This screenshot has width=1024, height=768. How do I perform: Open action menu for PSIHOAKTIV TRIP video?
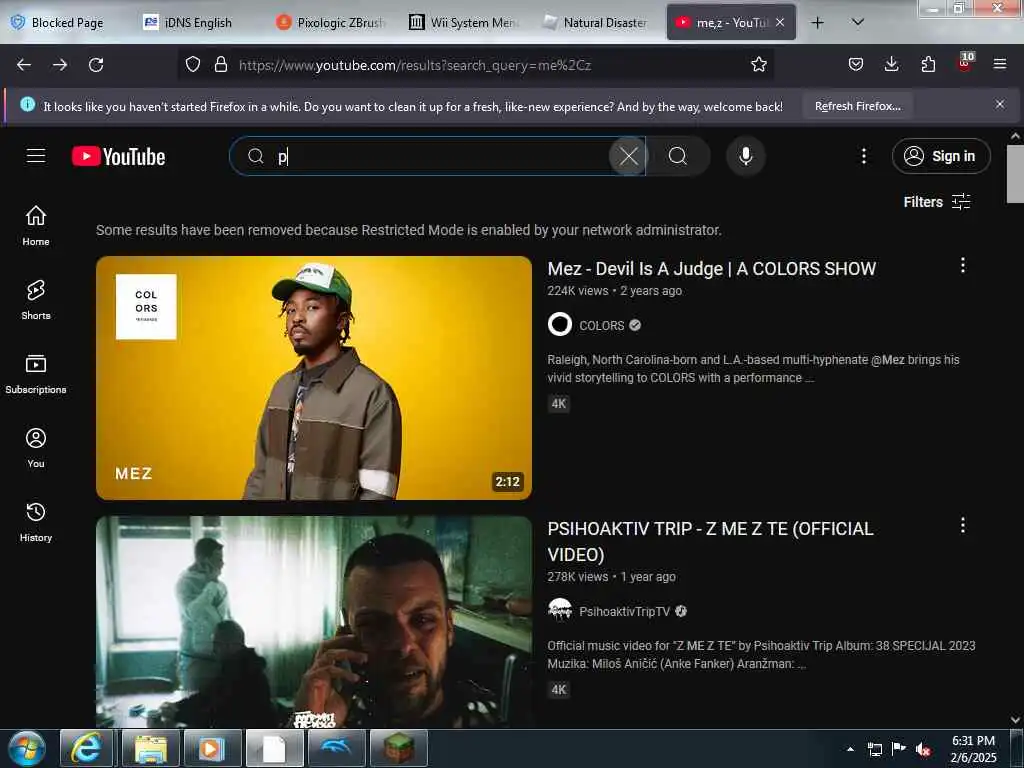pyautogui.click(x=963, y=525)
